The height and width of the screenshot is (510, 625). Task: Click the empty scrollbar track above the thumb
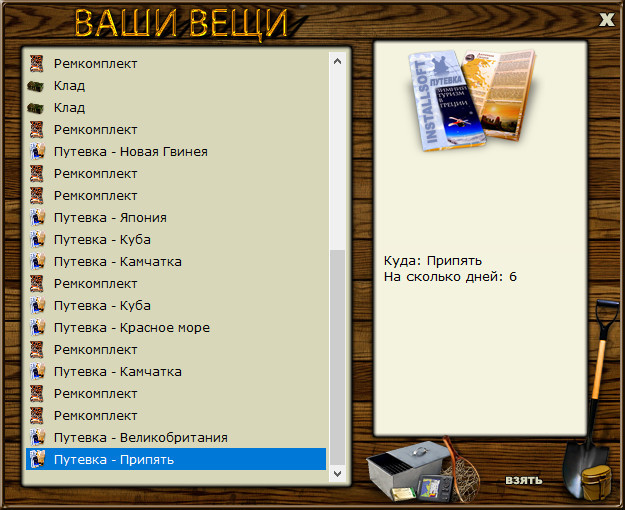(337, 159)
